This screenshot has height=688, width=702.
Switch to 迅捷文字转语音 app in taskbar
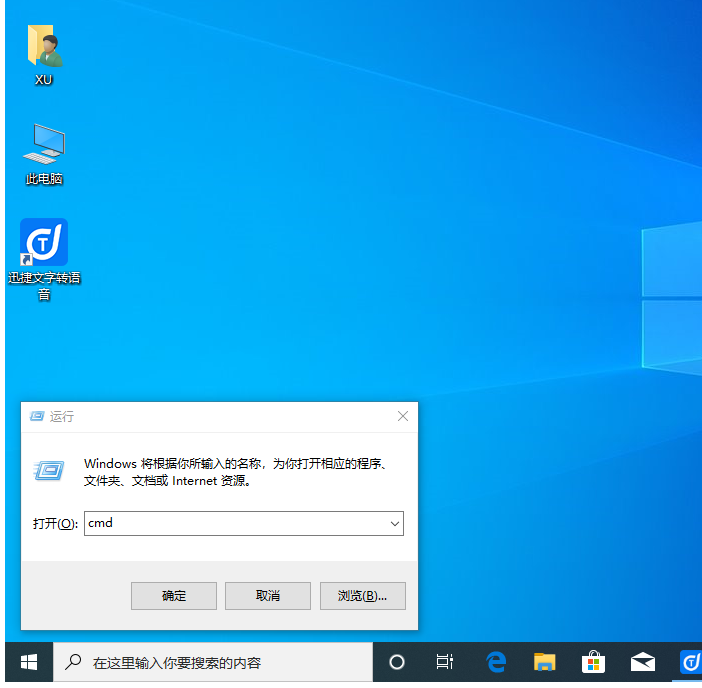[689, 662]
